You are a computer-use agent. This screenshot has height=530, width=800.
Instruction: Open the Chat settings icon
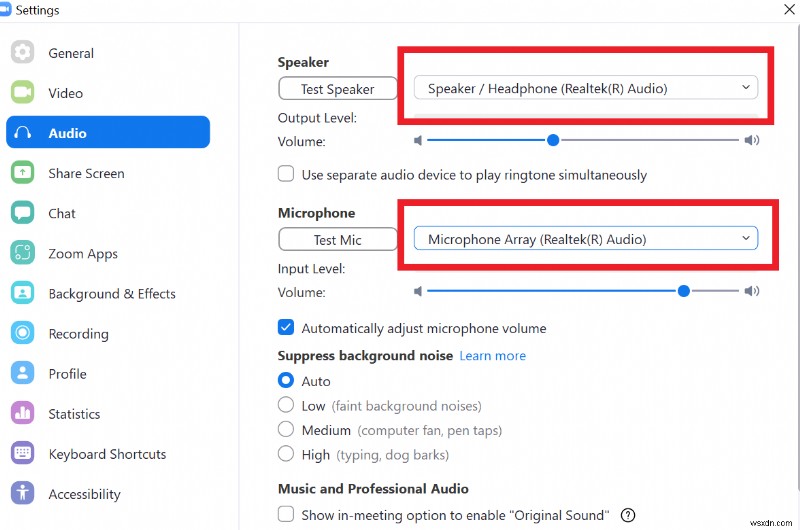click(x=22, y=213)
